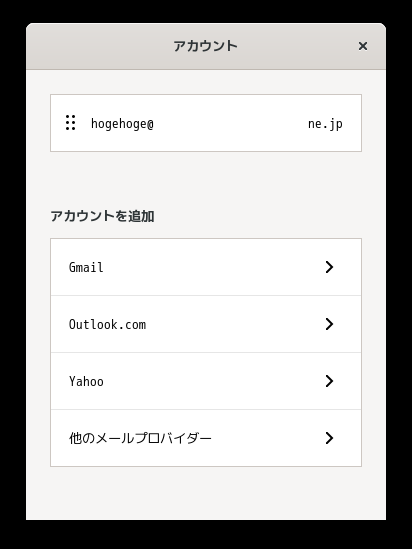Close the アカウント dialog with X
The image size is (412, 549).
click(x=363, y=46)
